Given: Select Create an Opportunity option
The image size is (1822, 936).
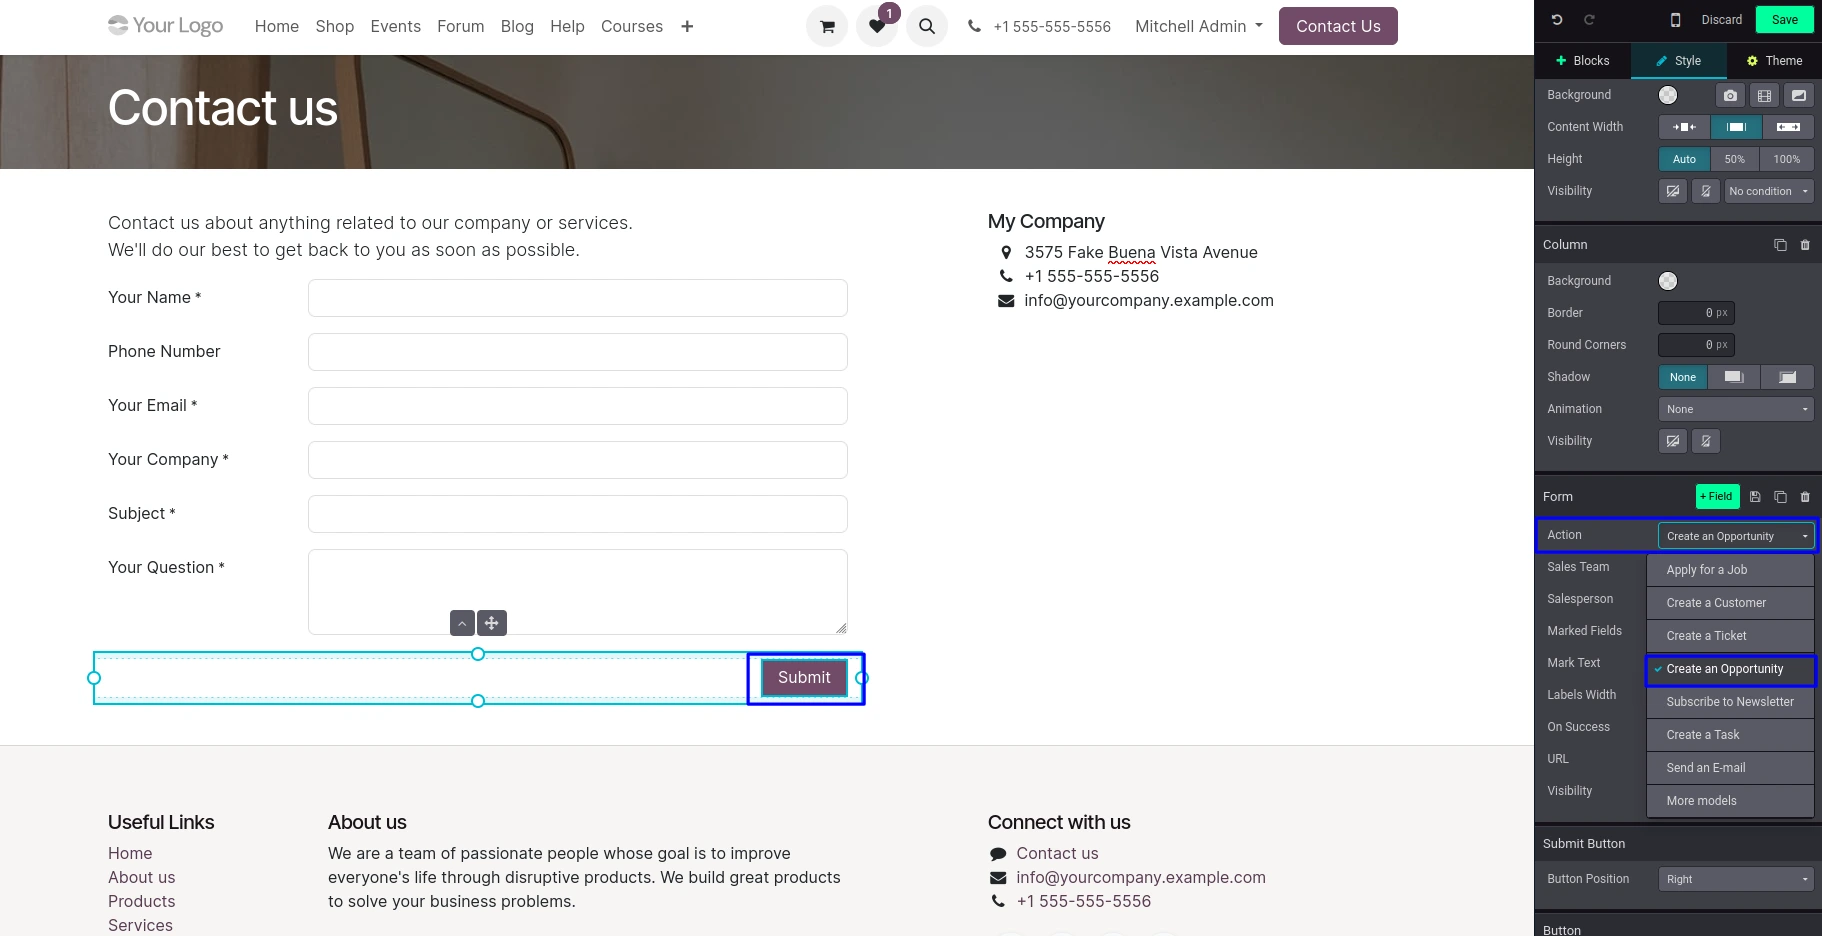Looking at the screenshot, I should pyautogui.click(x=1730, y=669).
